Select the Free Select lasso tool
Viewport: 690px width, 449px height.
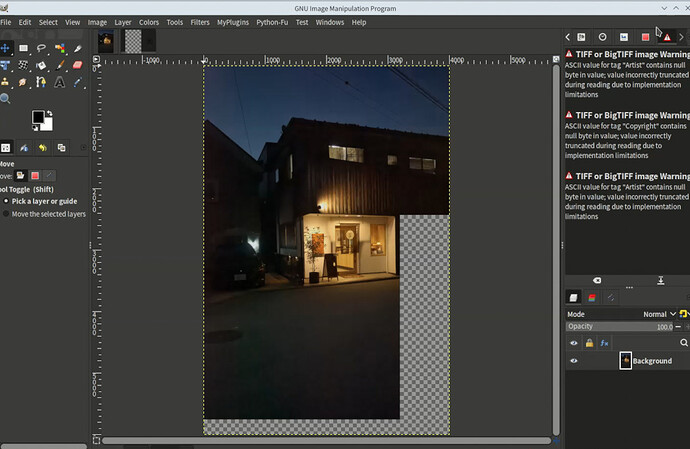click(41, 48)
